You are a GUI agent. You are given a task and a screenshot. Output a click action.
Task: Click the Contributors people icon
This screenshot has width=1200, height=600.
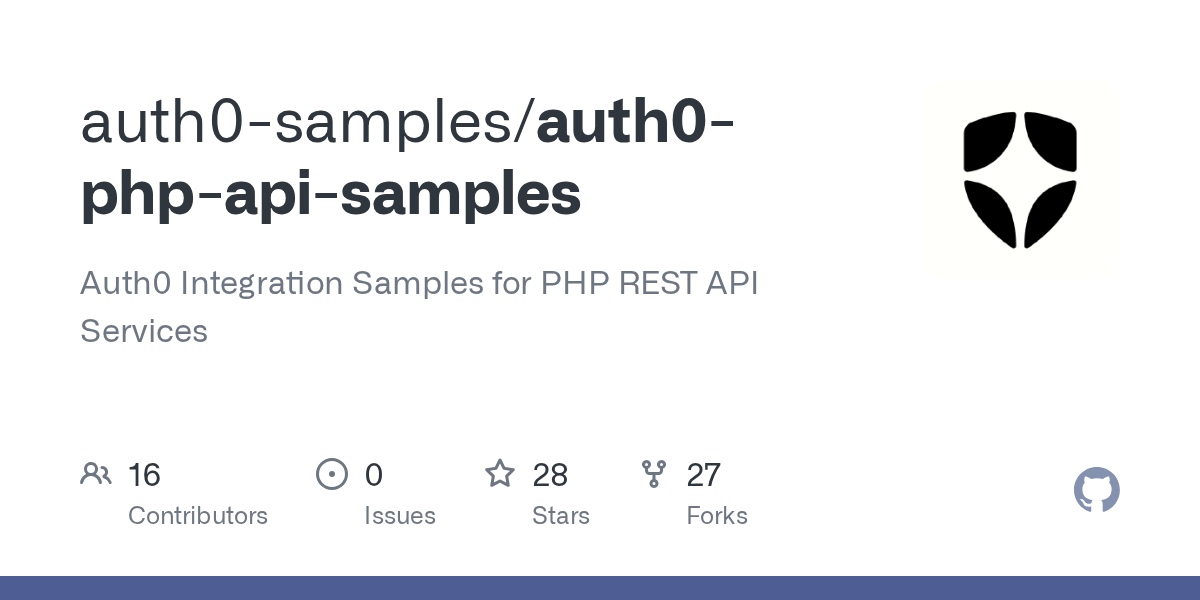pyautogui.click(x=96, y=474)
